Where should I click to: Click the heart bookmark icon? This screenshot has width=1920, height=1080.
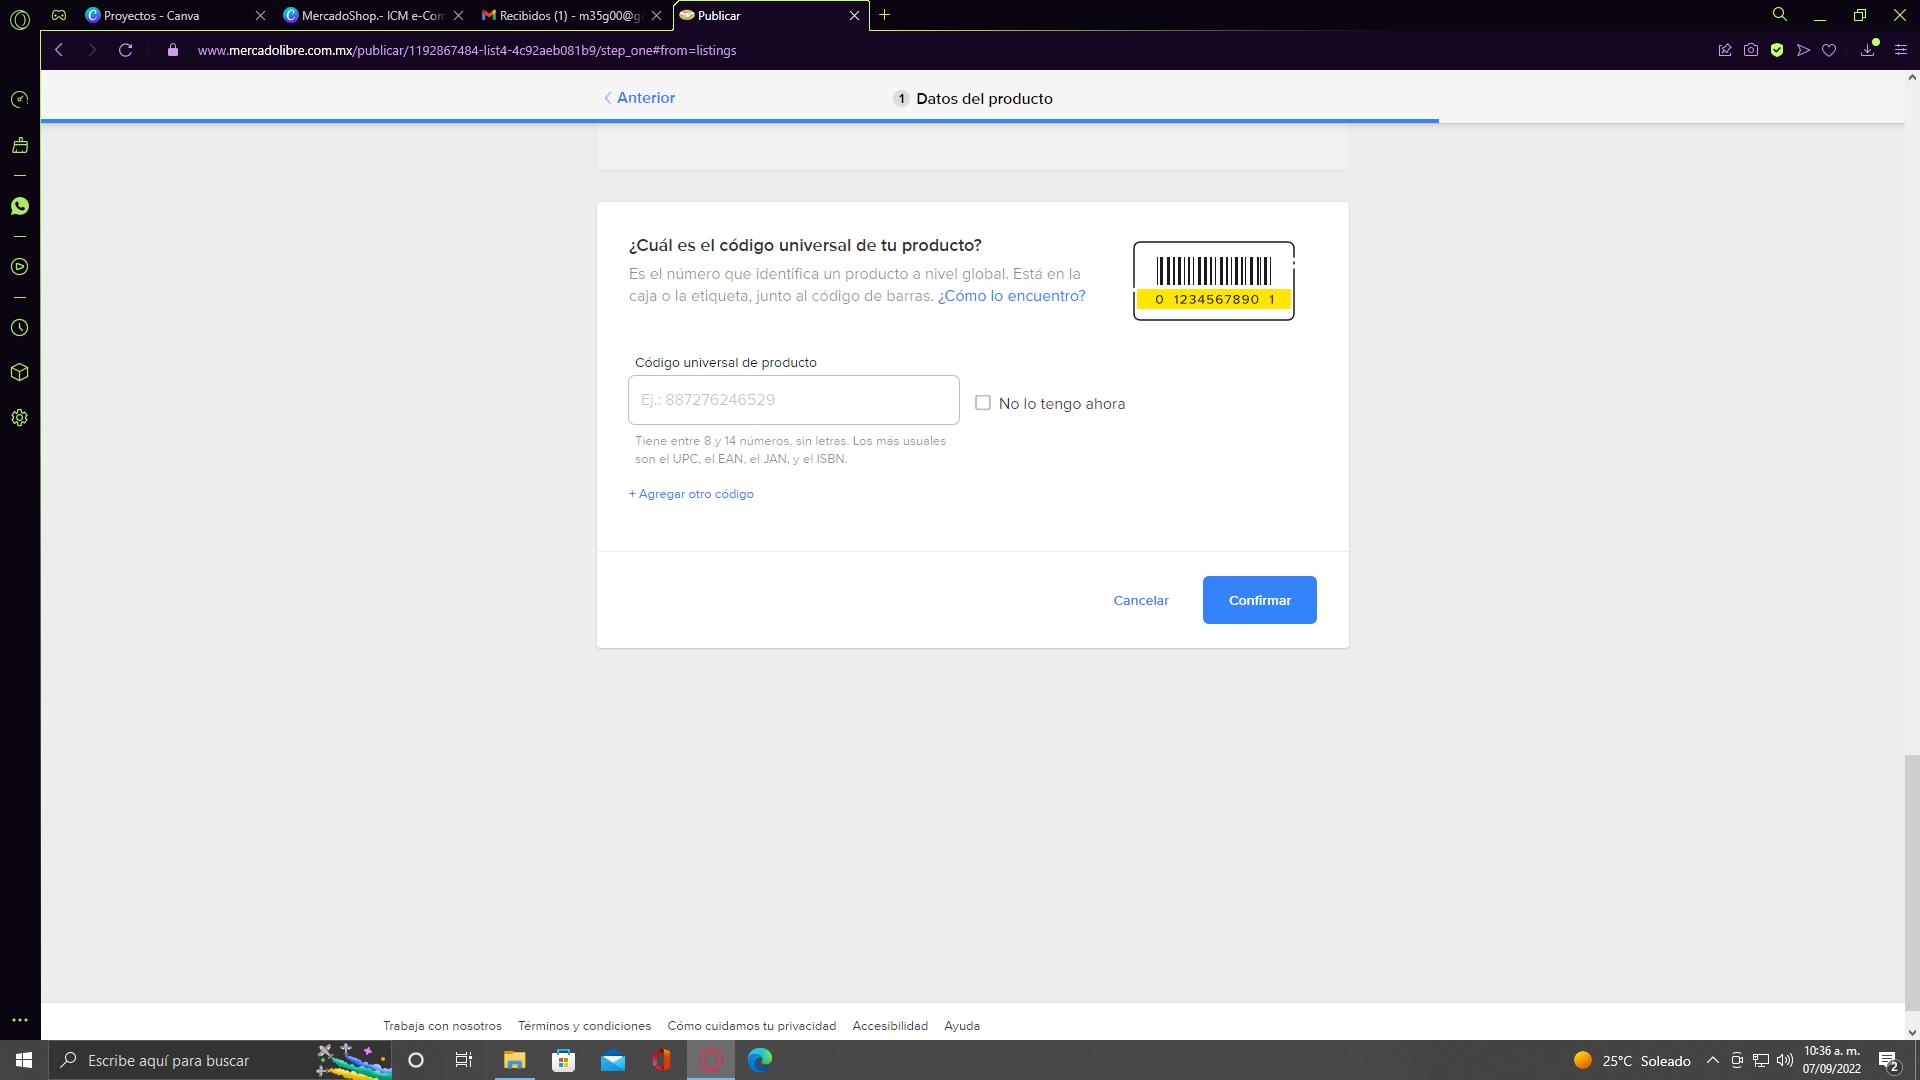(x=1829, y=50)
